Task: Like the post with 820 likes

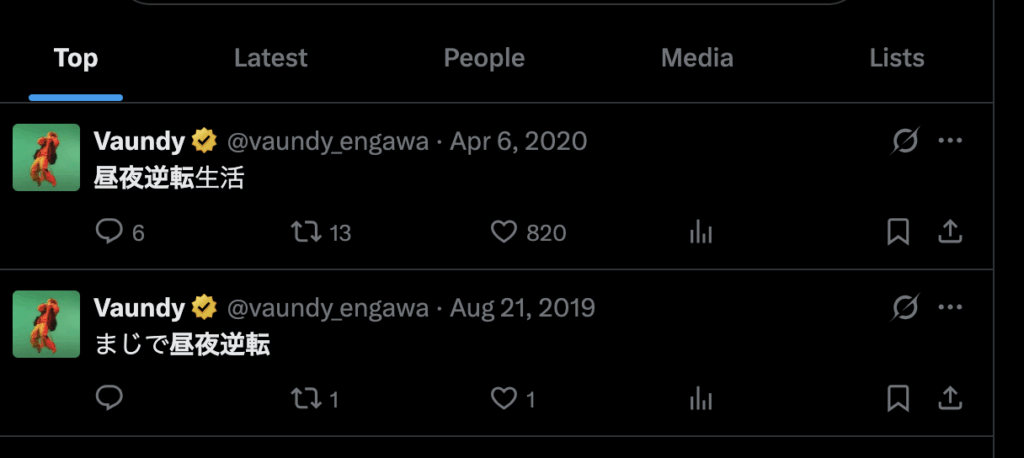Action: coord(503,233)
